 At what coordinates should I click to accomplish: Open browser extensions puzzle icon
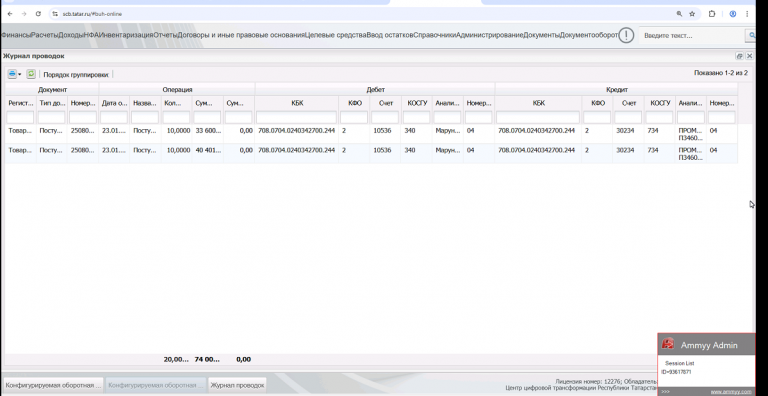click(712, 14)
